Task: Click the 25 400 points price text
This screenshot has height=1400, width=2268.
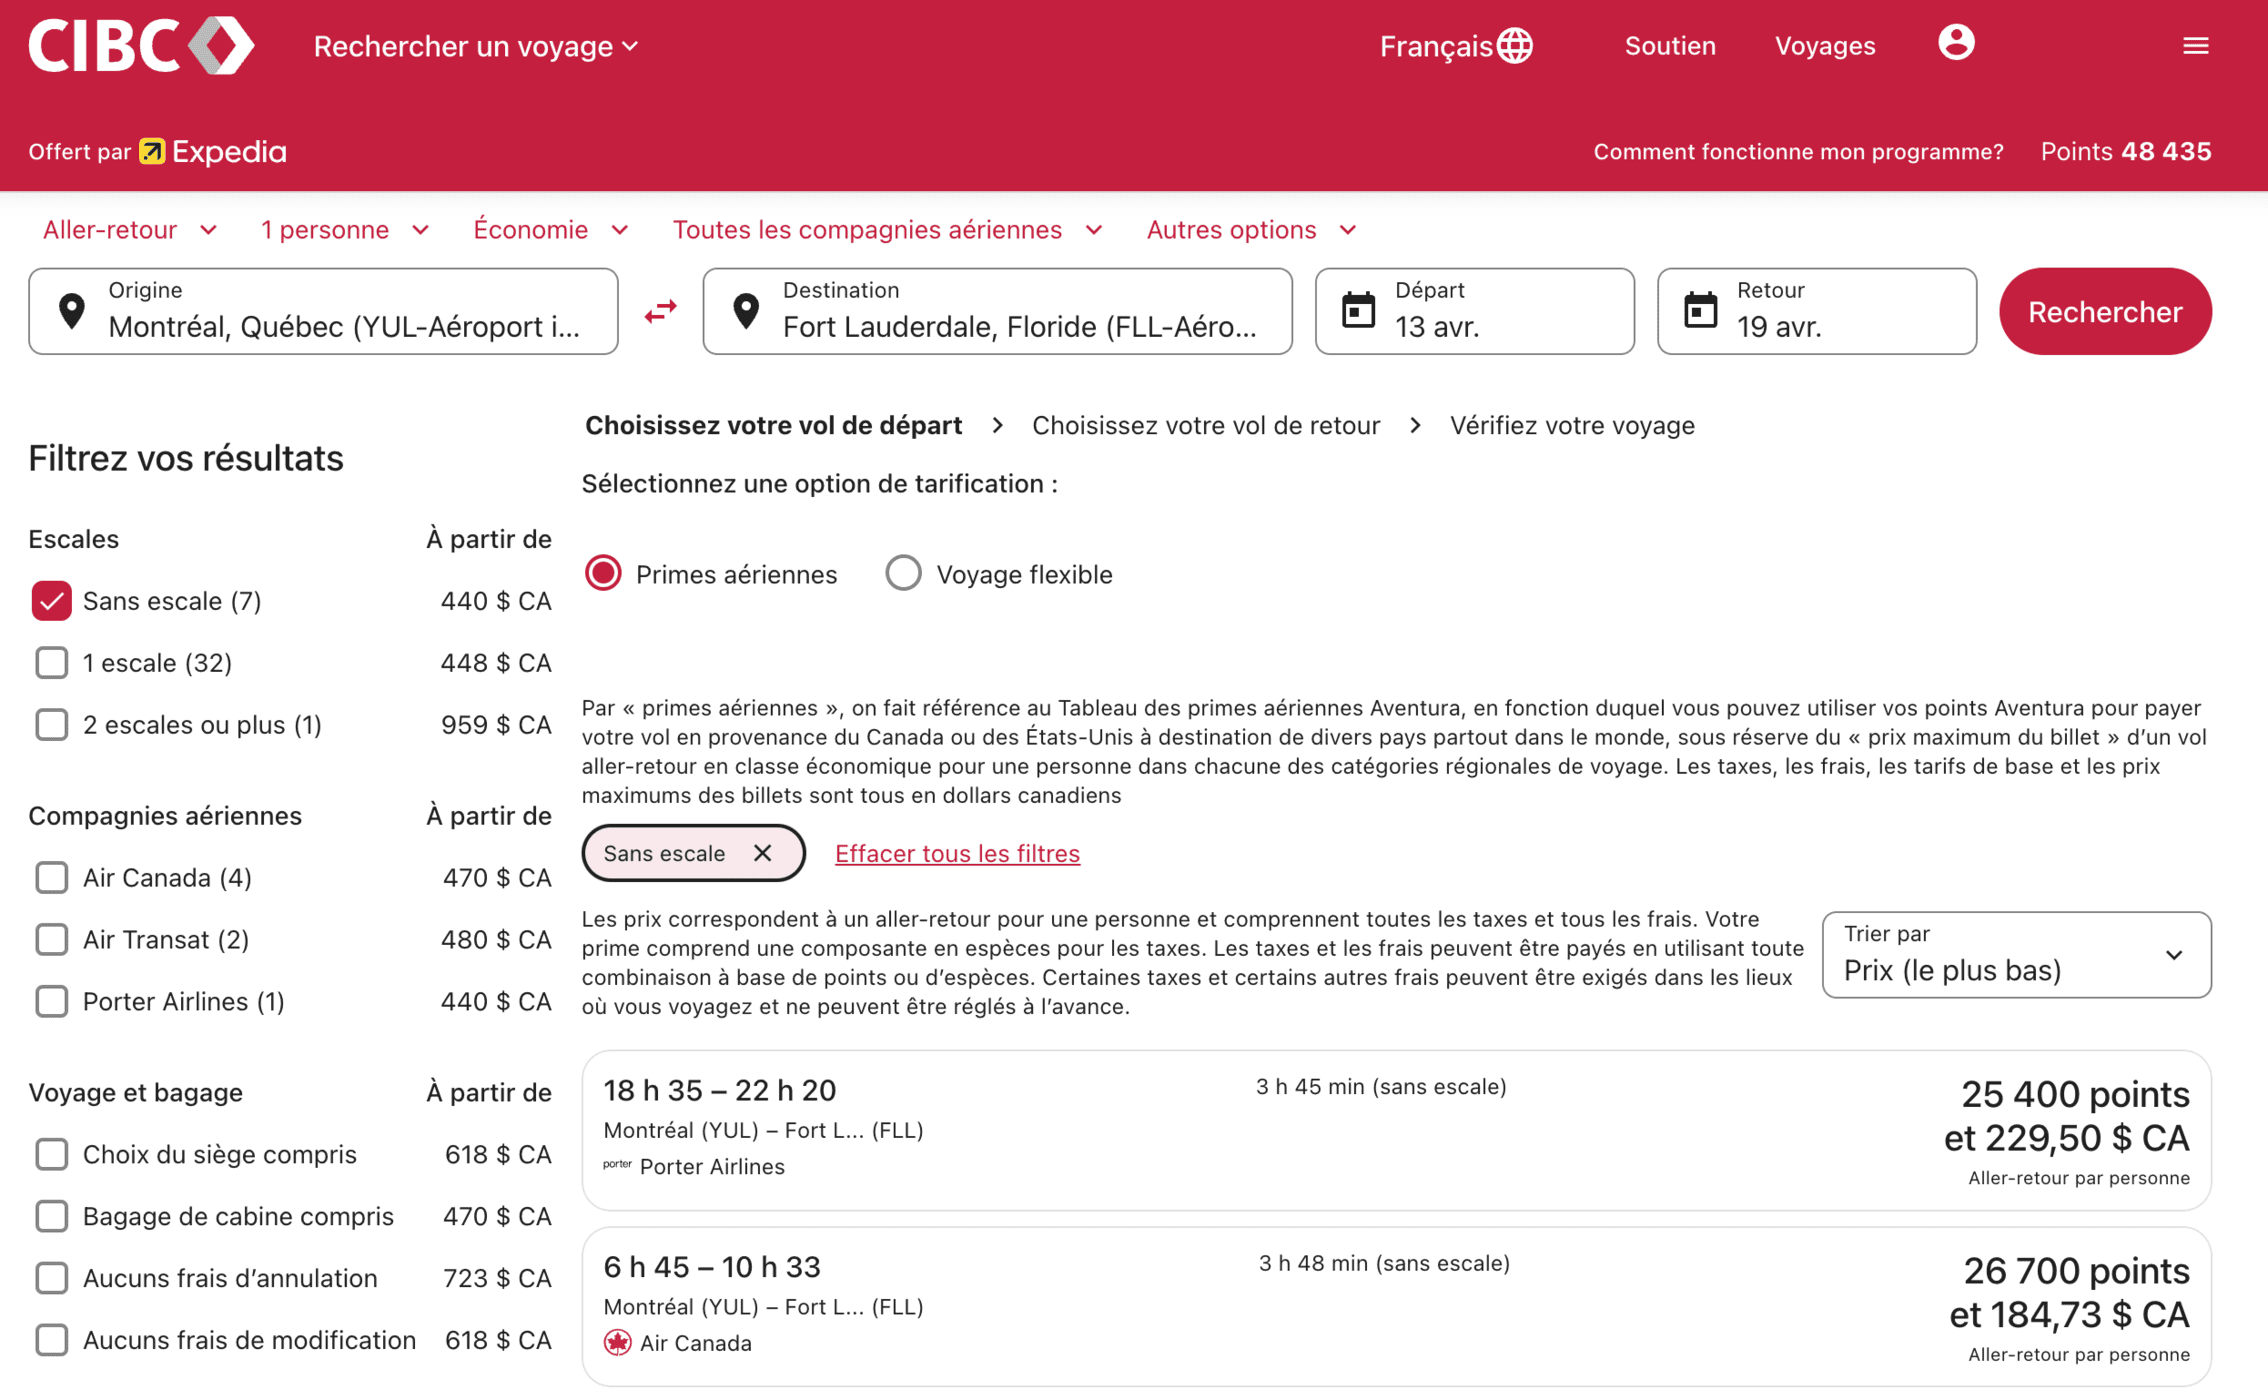Action: (2075, 1095)
